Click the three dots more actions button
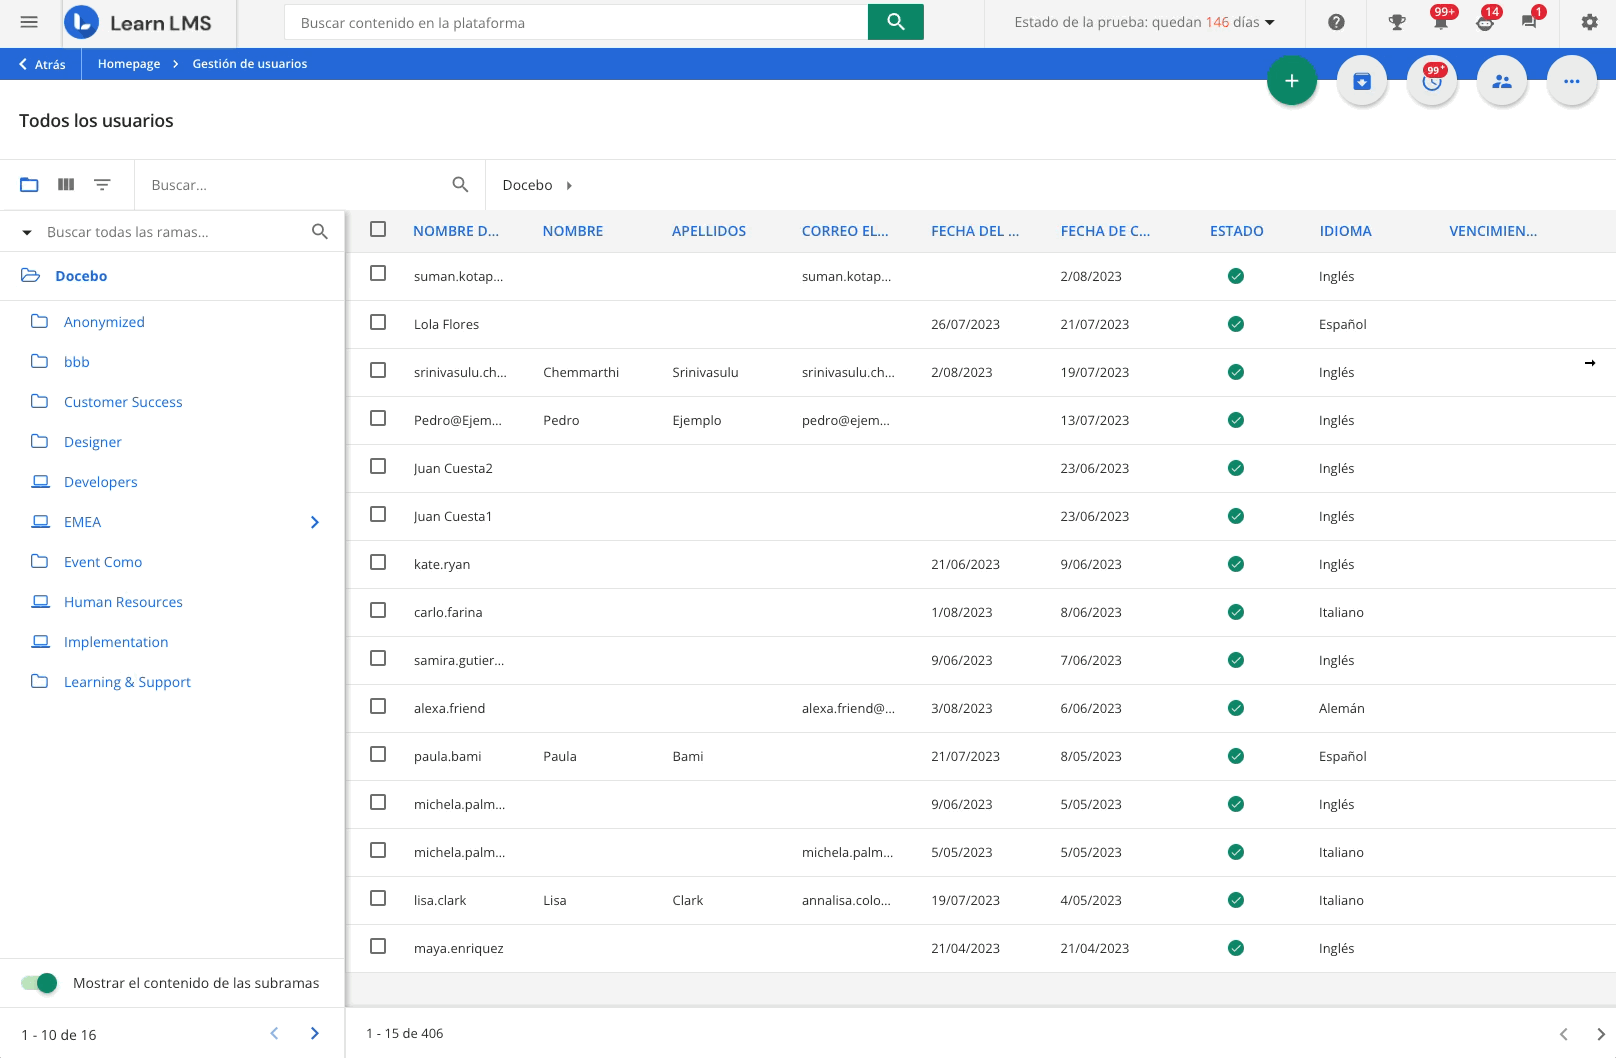Screen dimensions: 1616x1058 pos(1571,81)
